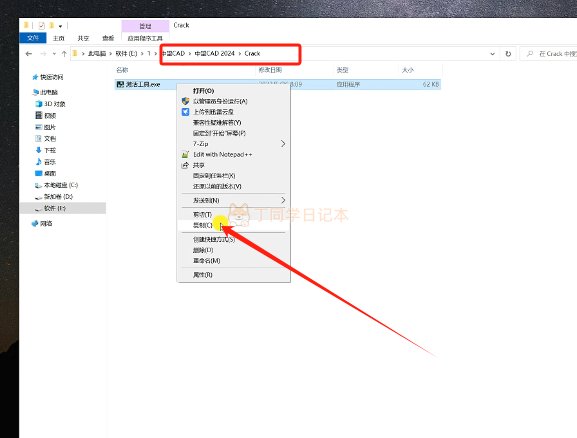This screenshot has height=438, width=577.
Task: Click the administrator shield icon in the menu
Action: click(185, 101)
